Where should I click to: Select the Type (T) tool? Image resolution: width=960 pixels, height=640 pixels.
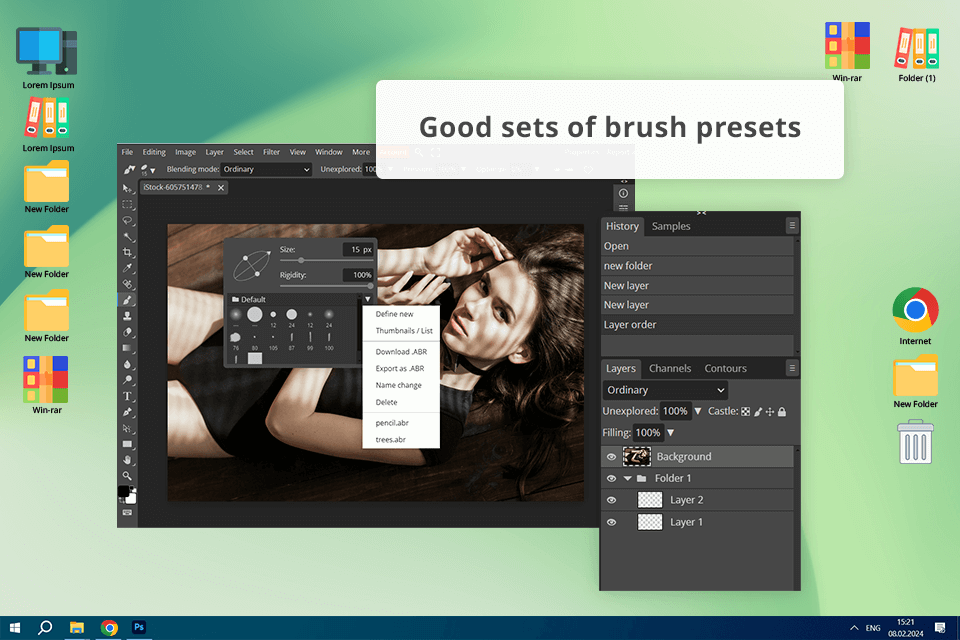pyautogui.click(x=128, y=396)
